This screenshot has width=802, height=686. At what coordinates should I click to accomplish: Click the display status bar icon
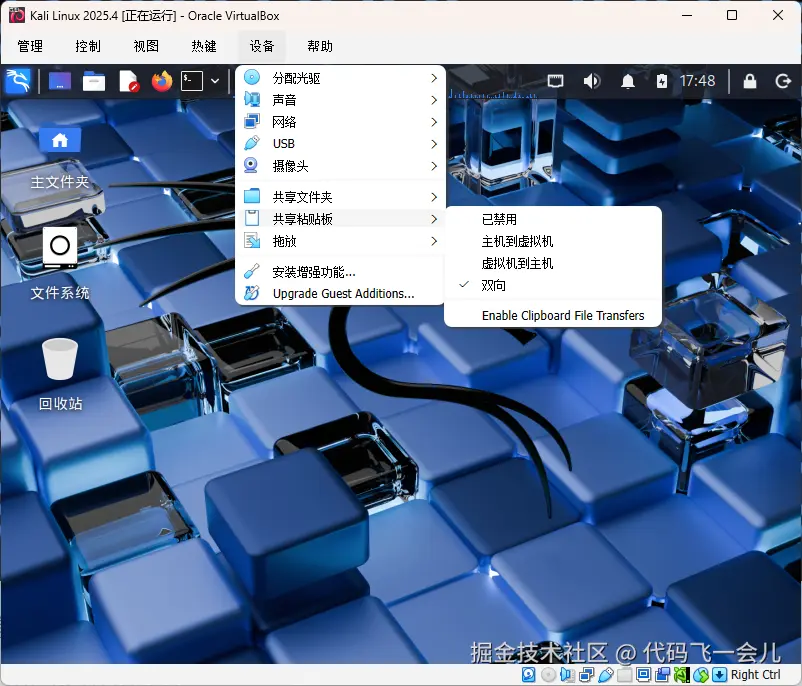pos(643,675)
